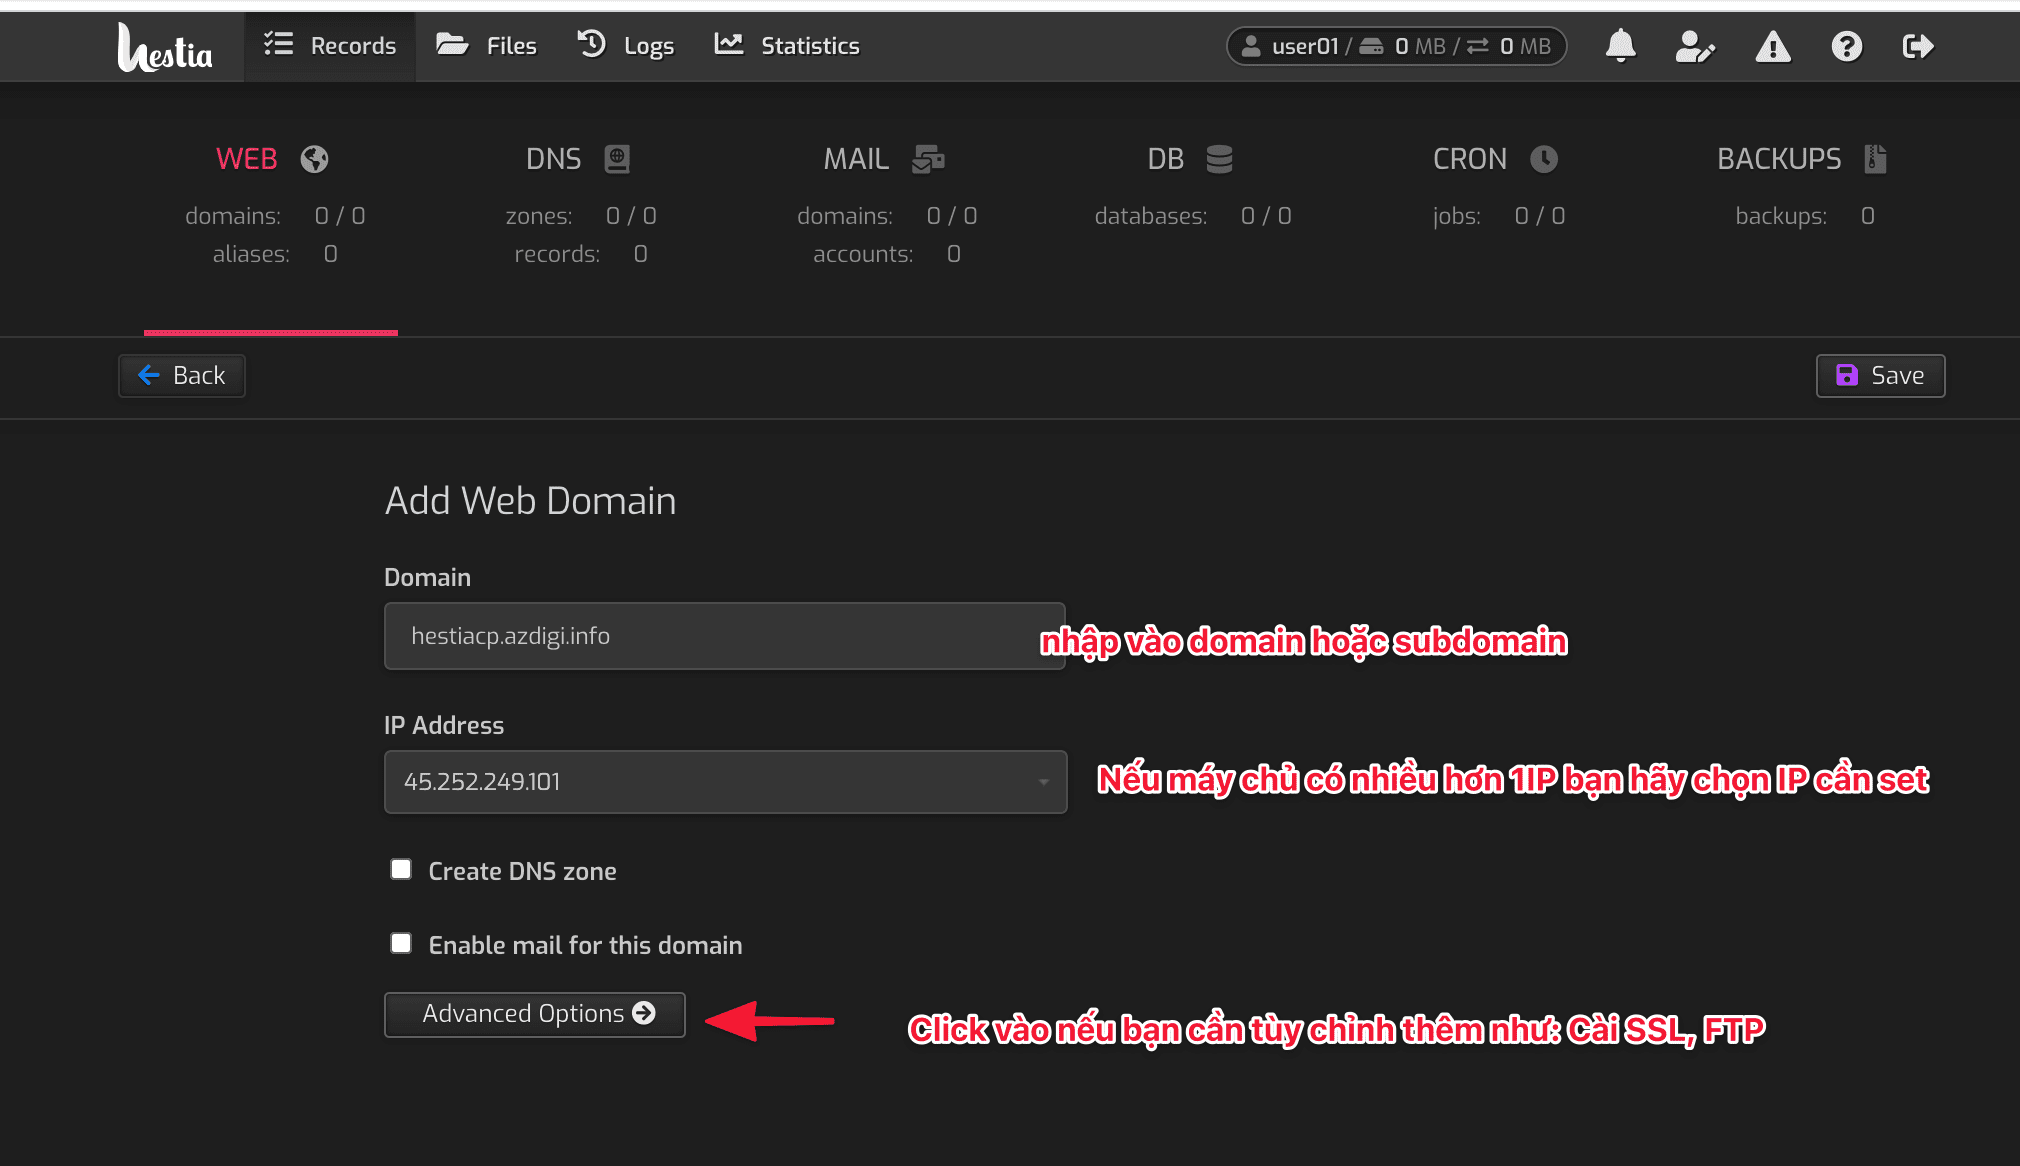The height and width of the screenshot is (1166, 2020).
Task: Open the notifications bell icon
Action: pos(1620,45)
